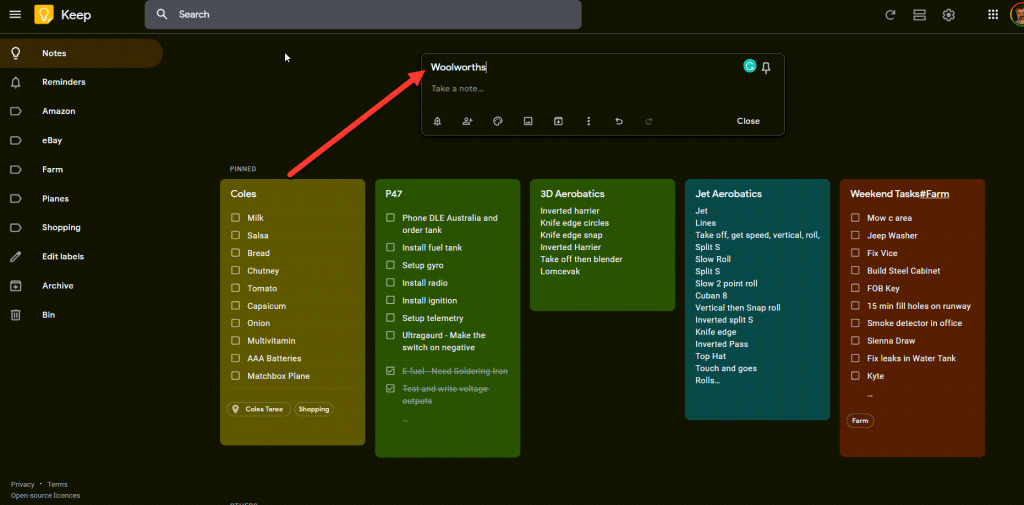Open the P47 note title
Viewport: 1024px width, 505px height.
tap(393, 194)
